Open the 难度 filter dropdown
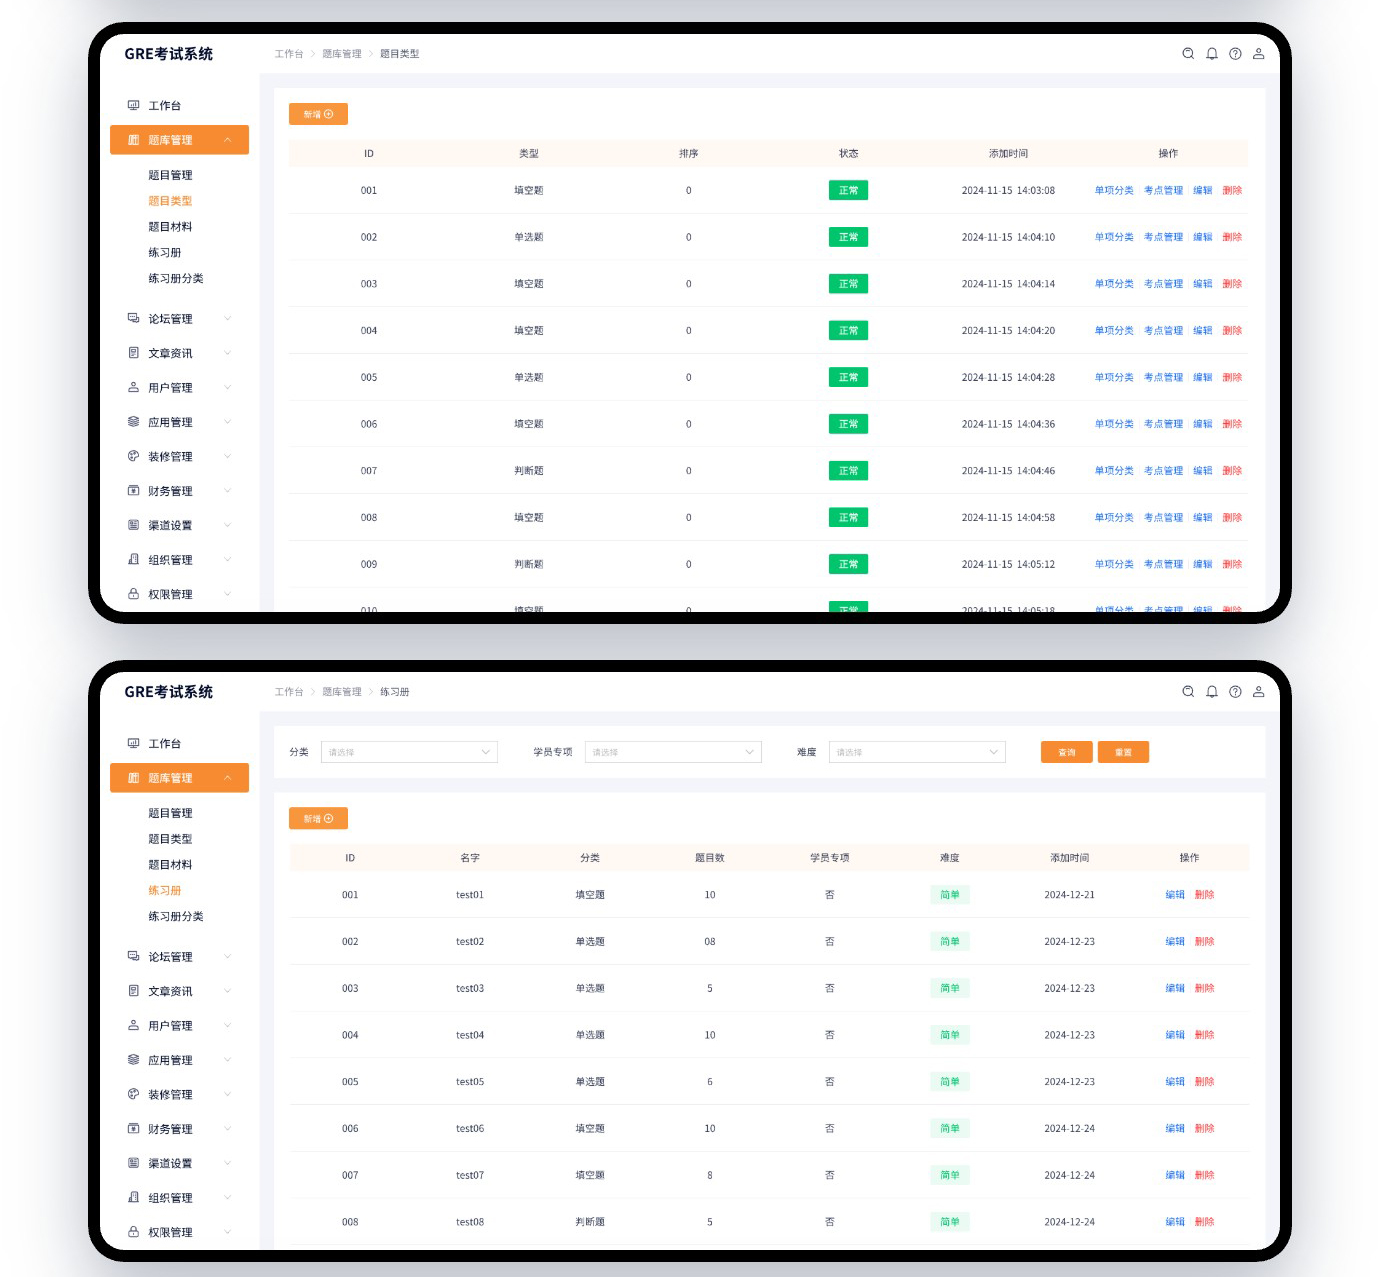 [917, 752]
